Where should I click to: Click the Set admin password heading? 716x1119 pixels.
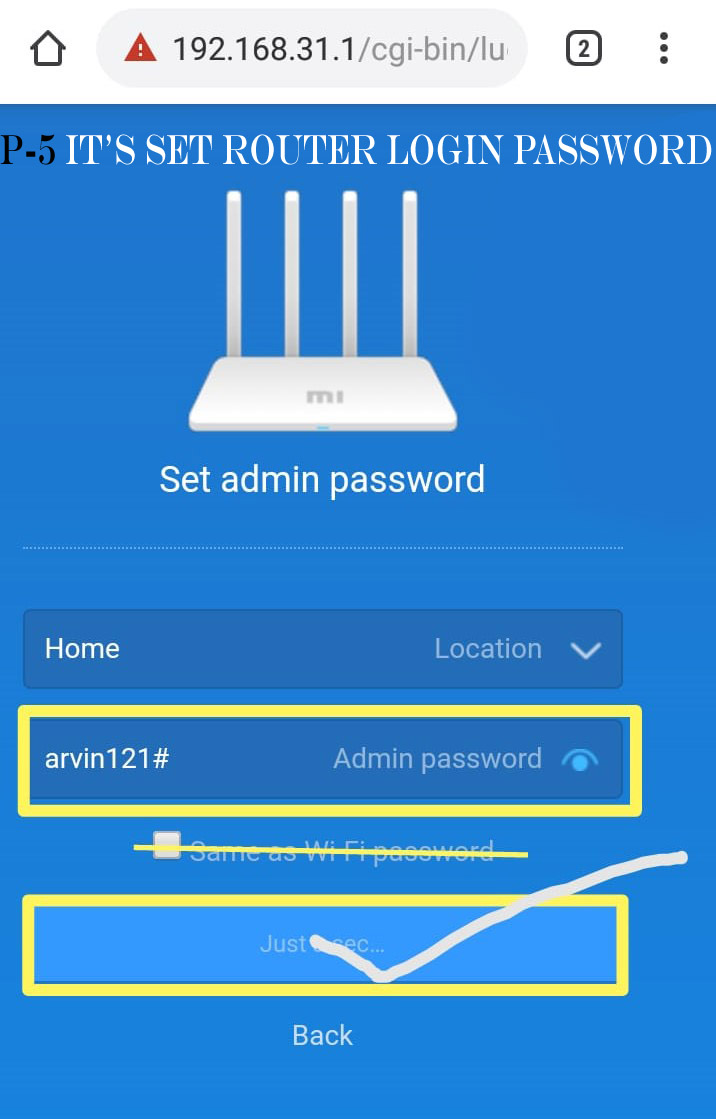tap(323, 480)
